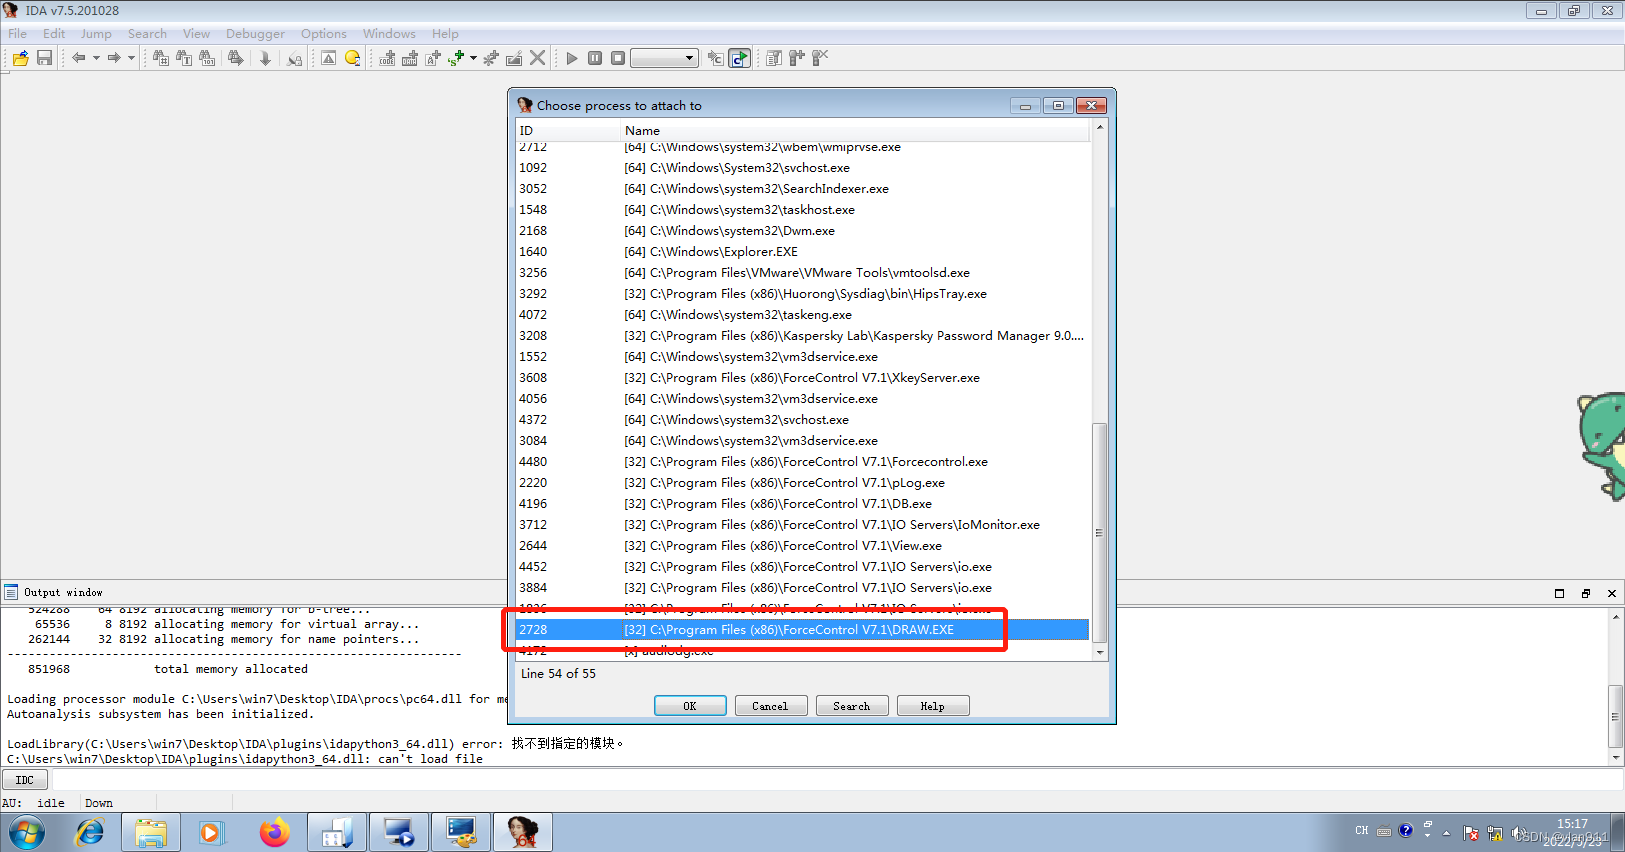Pause the process with pause button

click(595, 58)
